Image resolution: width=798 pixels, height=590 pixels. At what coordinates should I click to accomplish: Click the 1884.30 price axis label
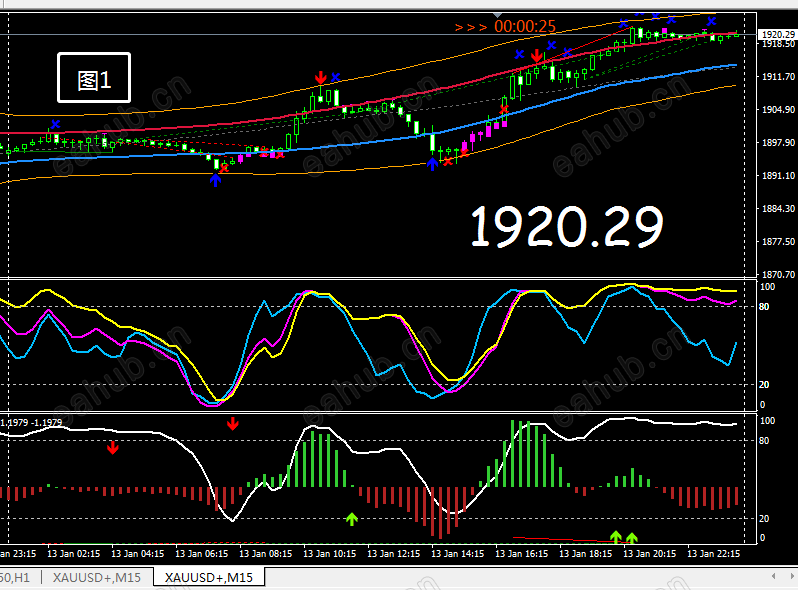[x=778, y=209]
